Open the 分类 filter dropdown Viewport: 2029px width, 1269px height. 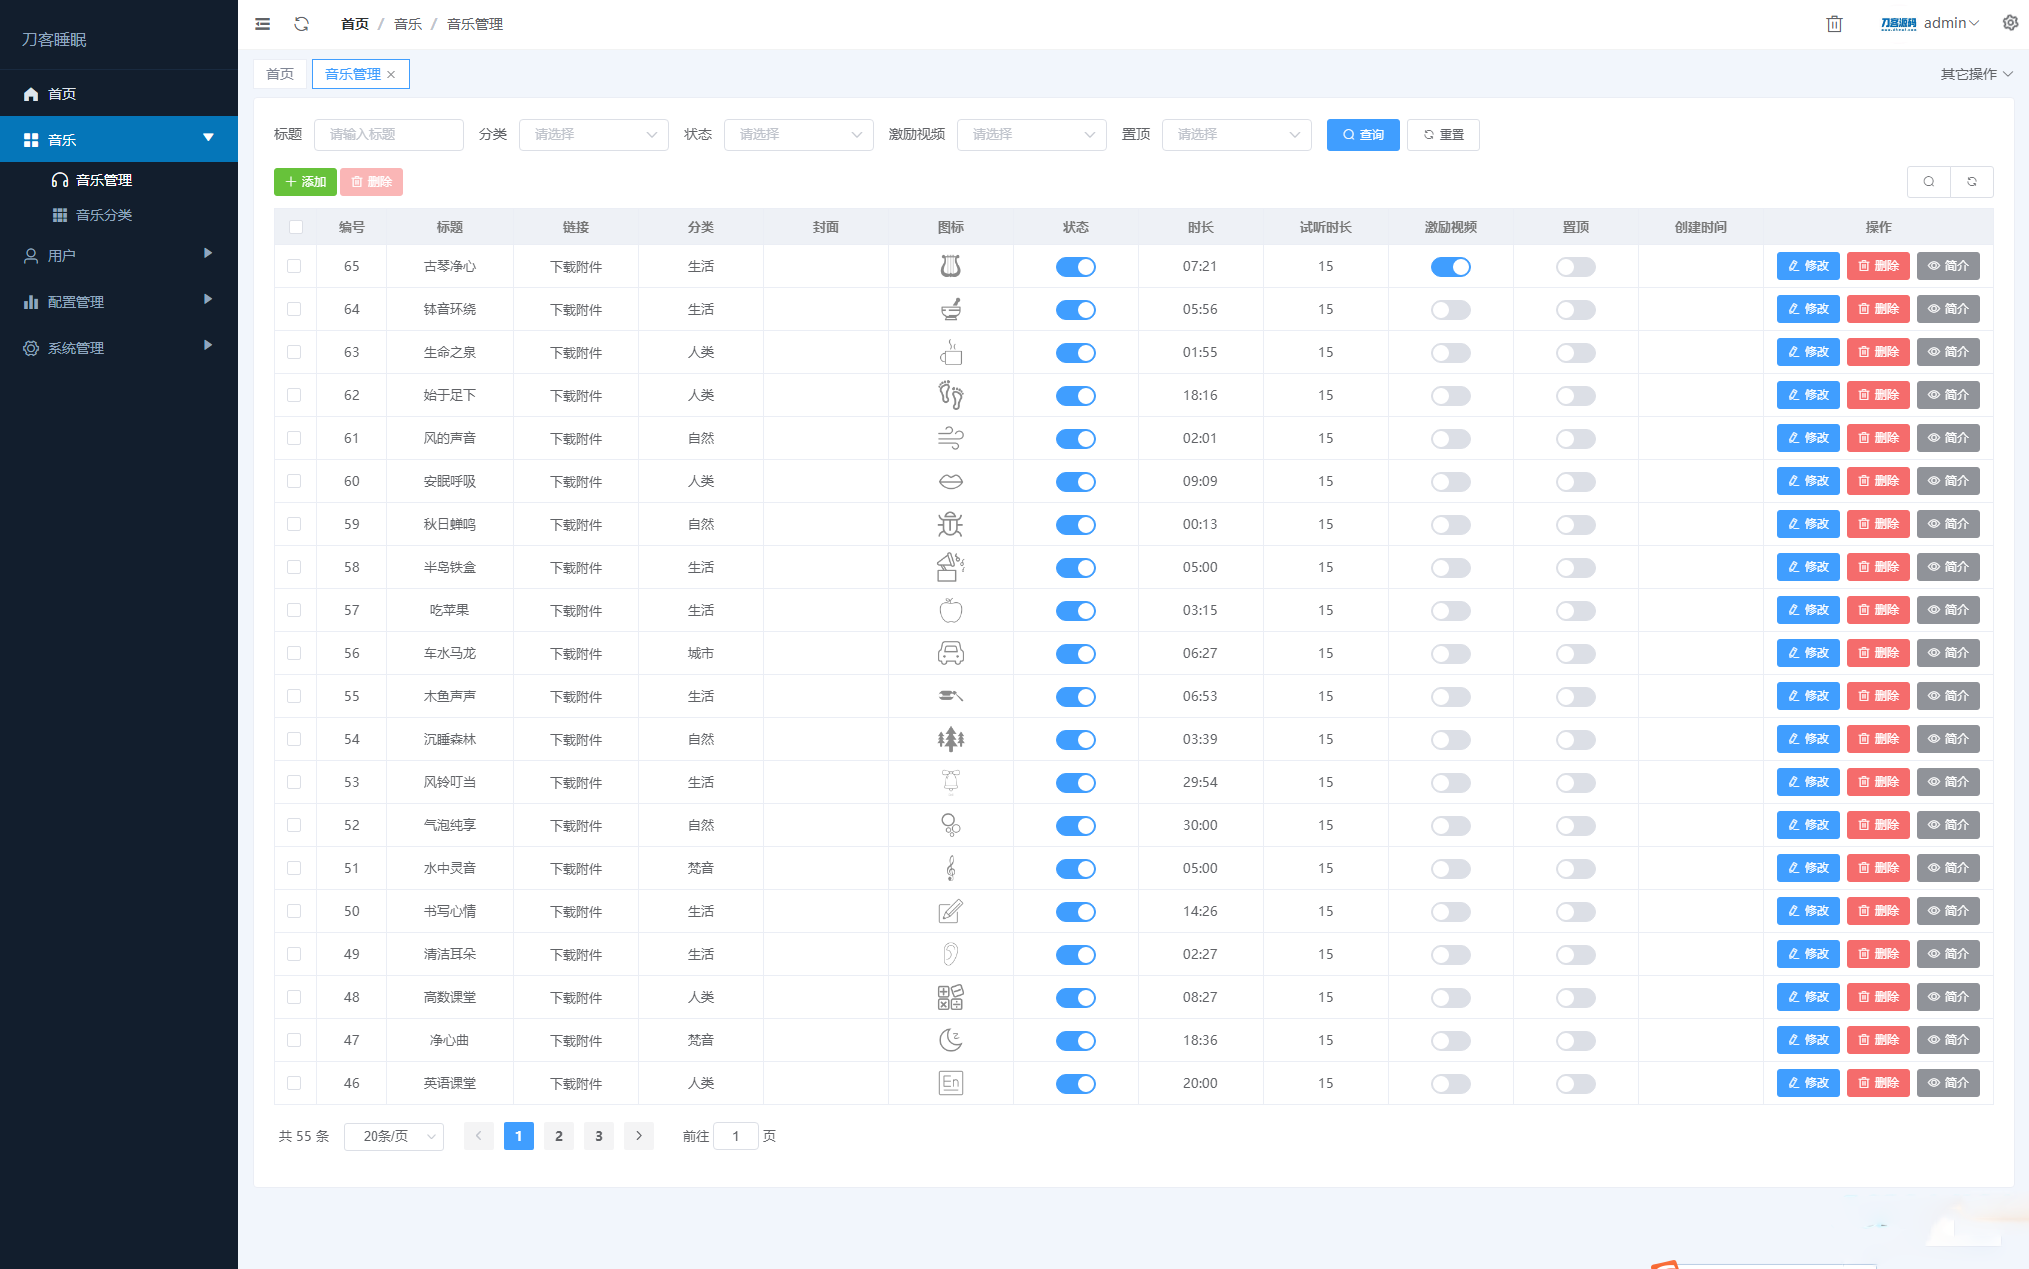(592, 133)
